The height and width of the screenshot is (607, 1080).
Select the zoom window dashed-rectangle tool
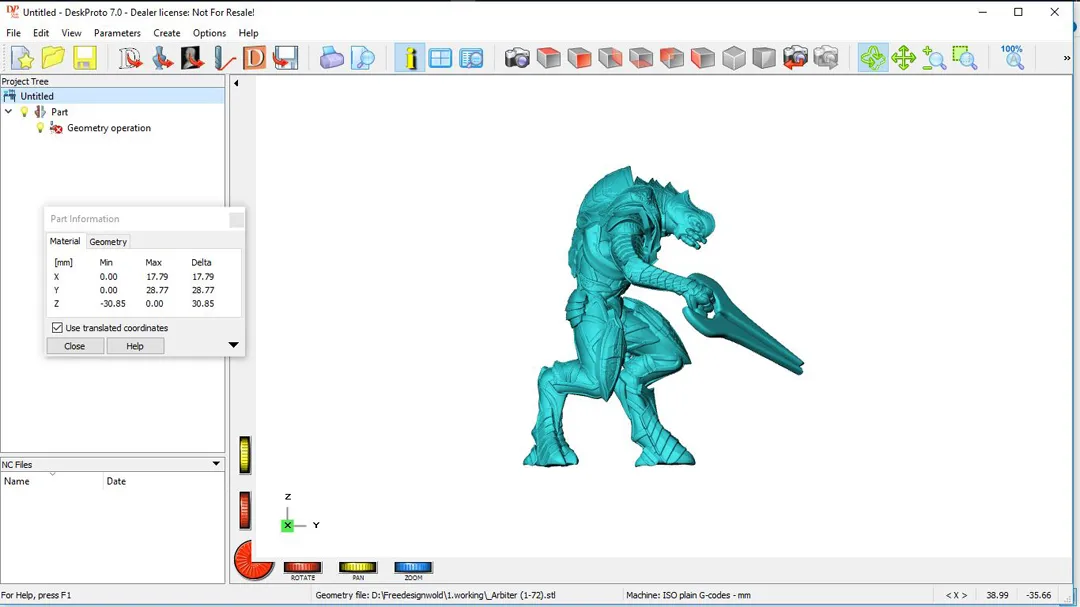(x=964, y=58)
